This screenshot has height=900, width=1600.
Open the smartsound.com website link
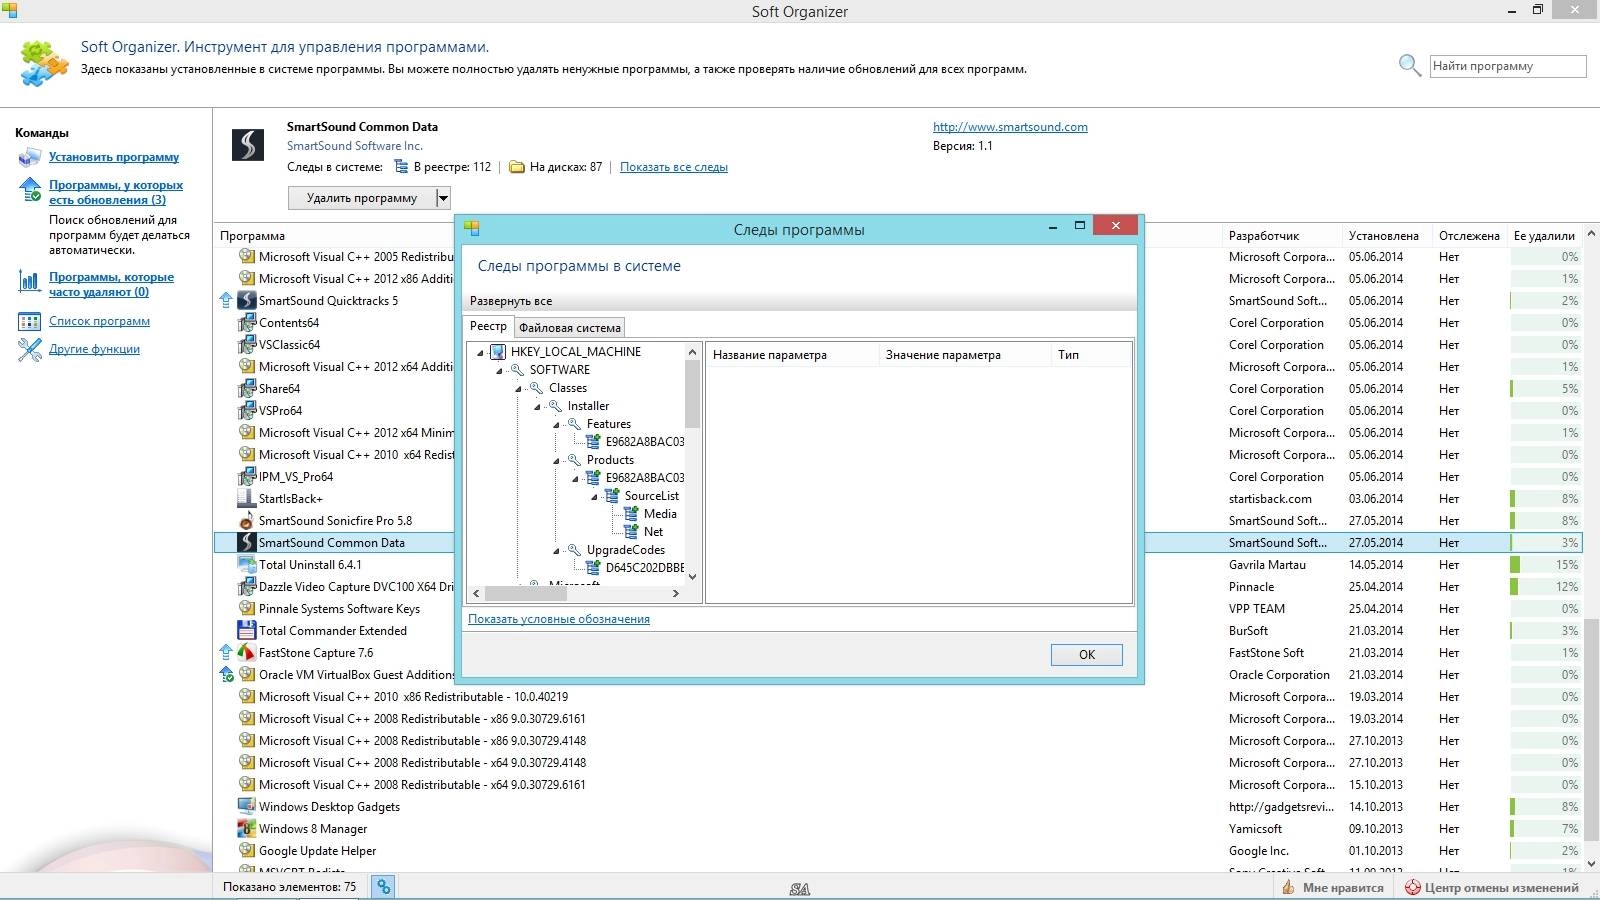1010,127
